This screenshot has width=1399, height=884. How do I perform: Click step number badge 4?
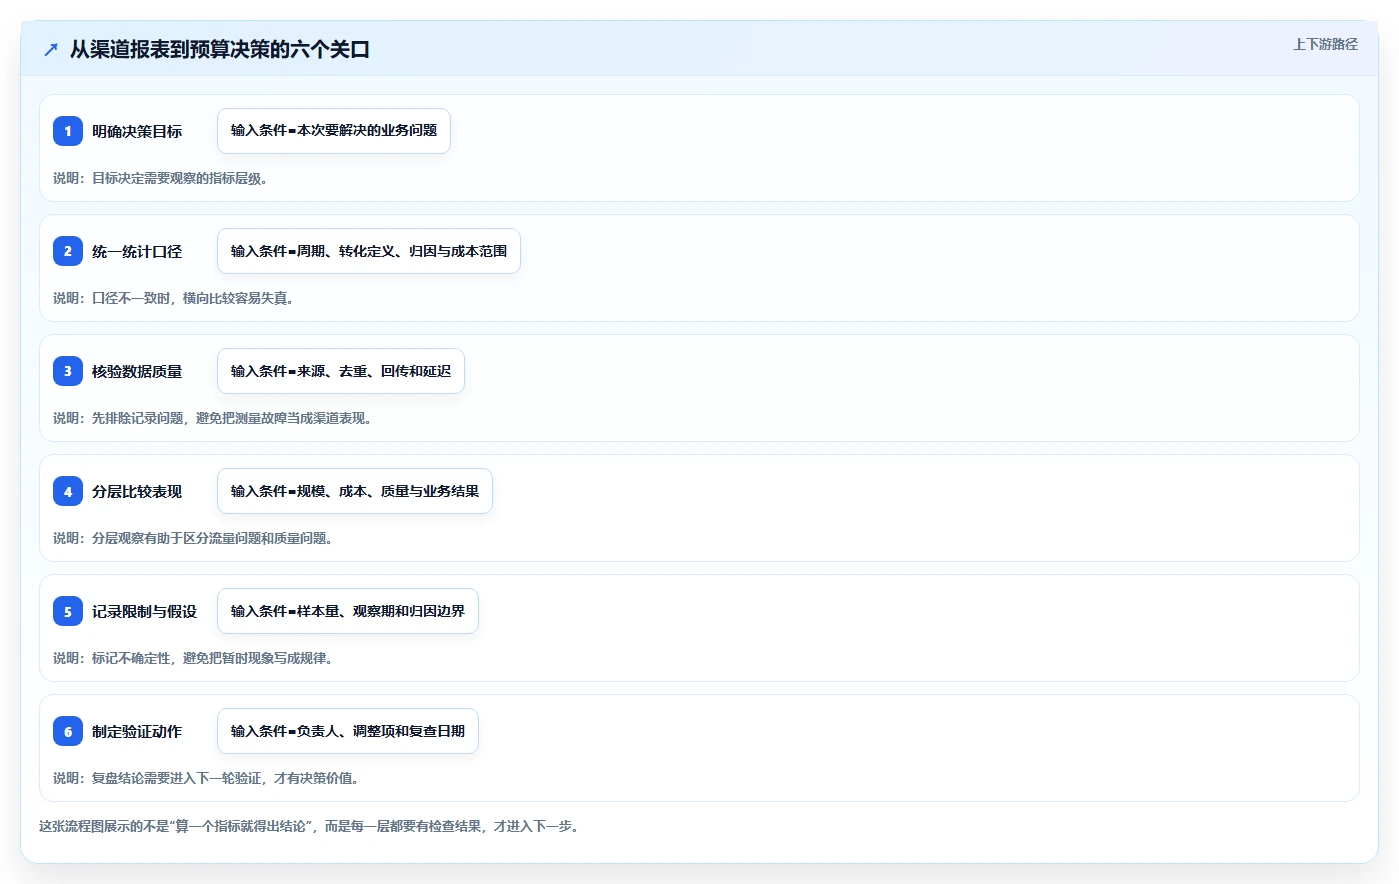tap(68, 491)
